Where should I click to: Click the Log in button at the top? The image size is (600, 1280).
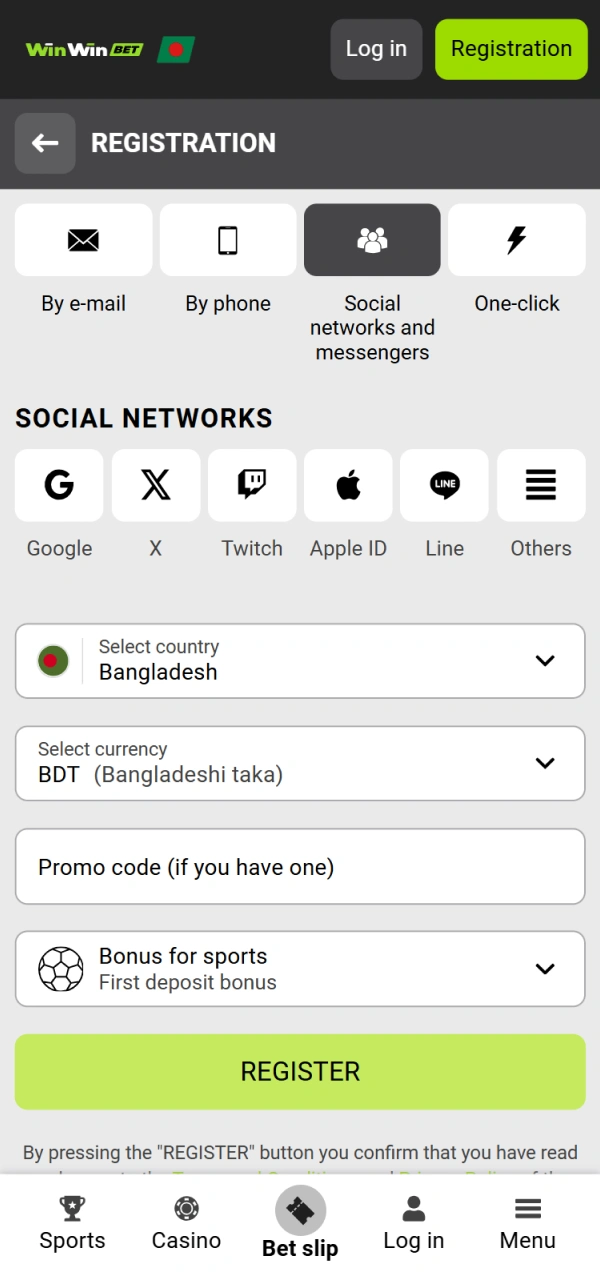[x=376, y=48]
